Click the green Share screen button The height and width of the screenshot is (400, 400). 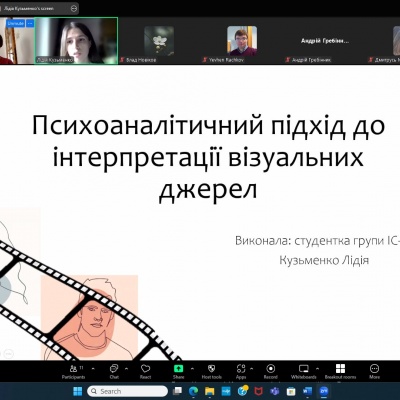(179, 372)
